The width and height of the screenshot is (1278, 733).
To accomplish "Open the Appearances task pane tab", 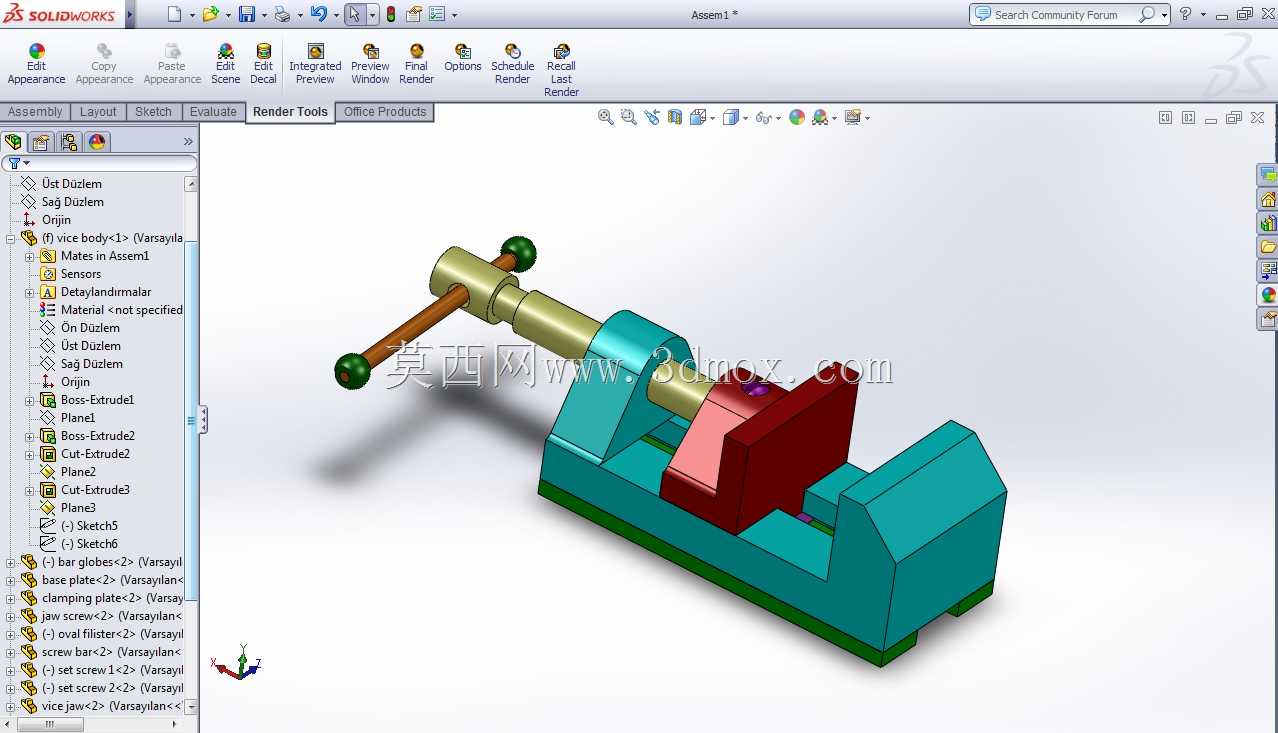I will coord(1268,295).
